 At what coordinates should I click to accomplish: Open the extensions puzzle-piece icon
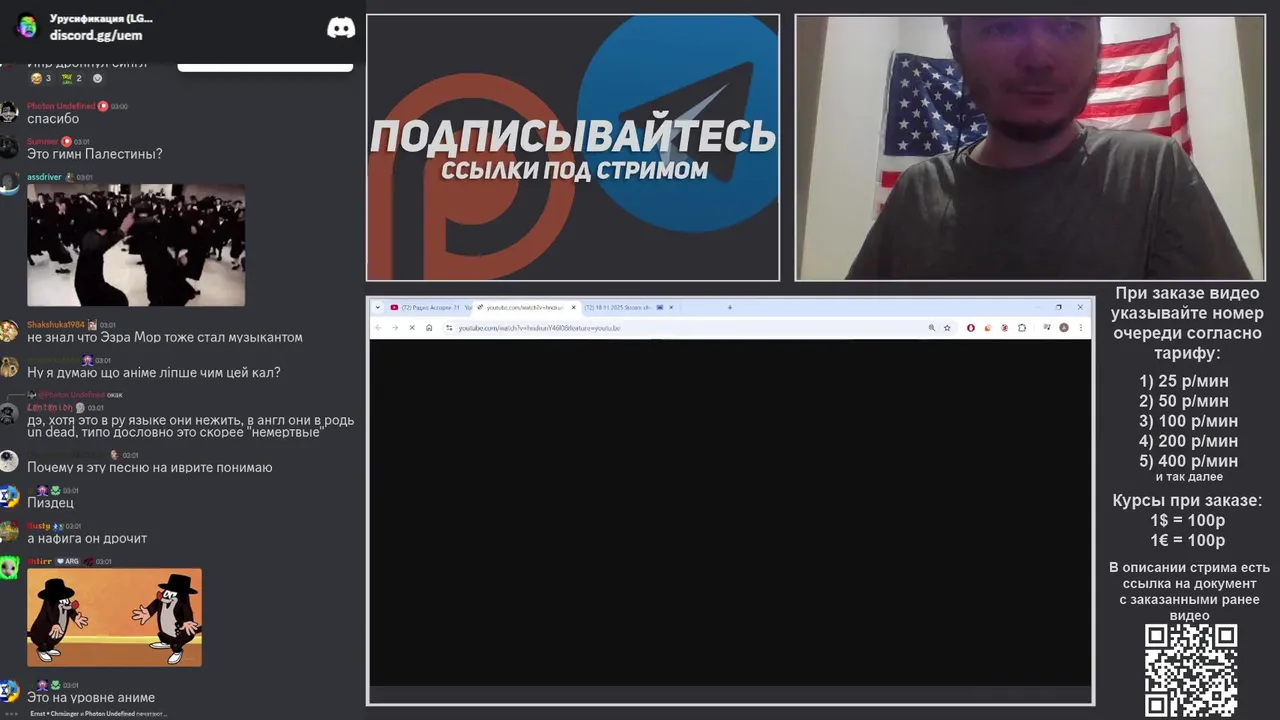point(1022,328)
